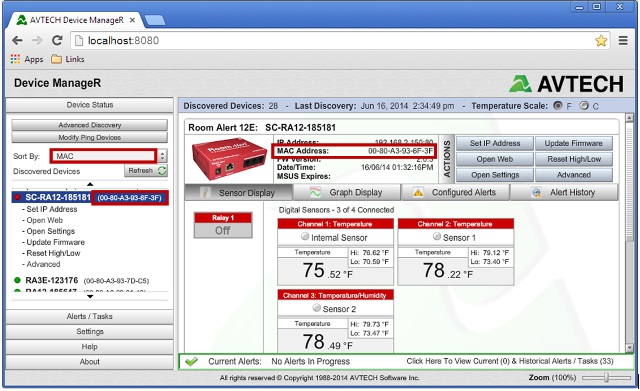Click the localhost:8080 address field

(340, 40)
